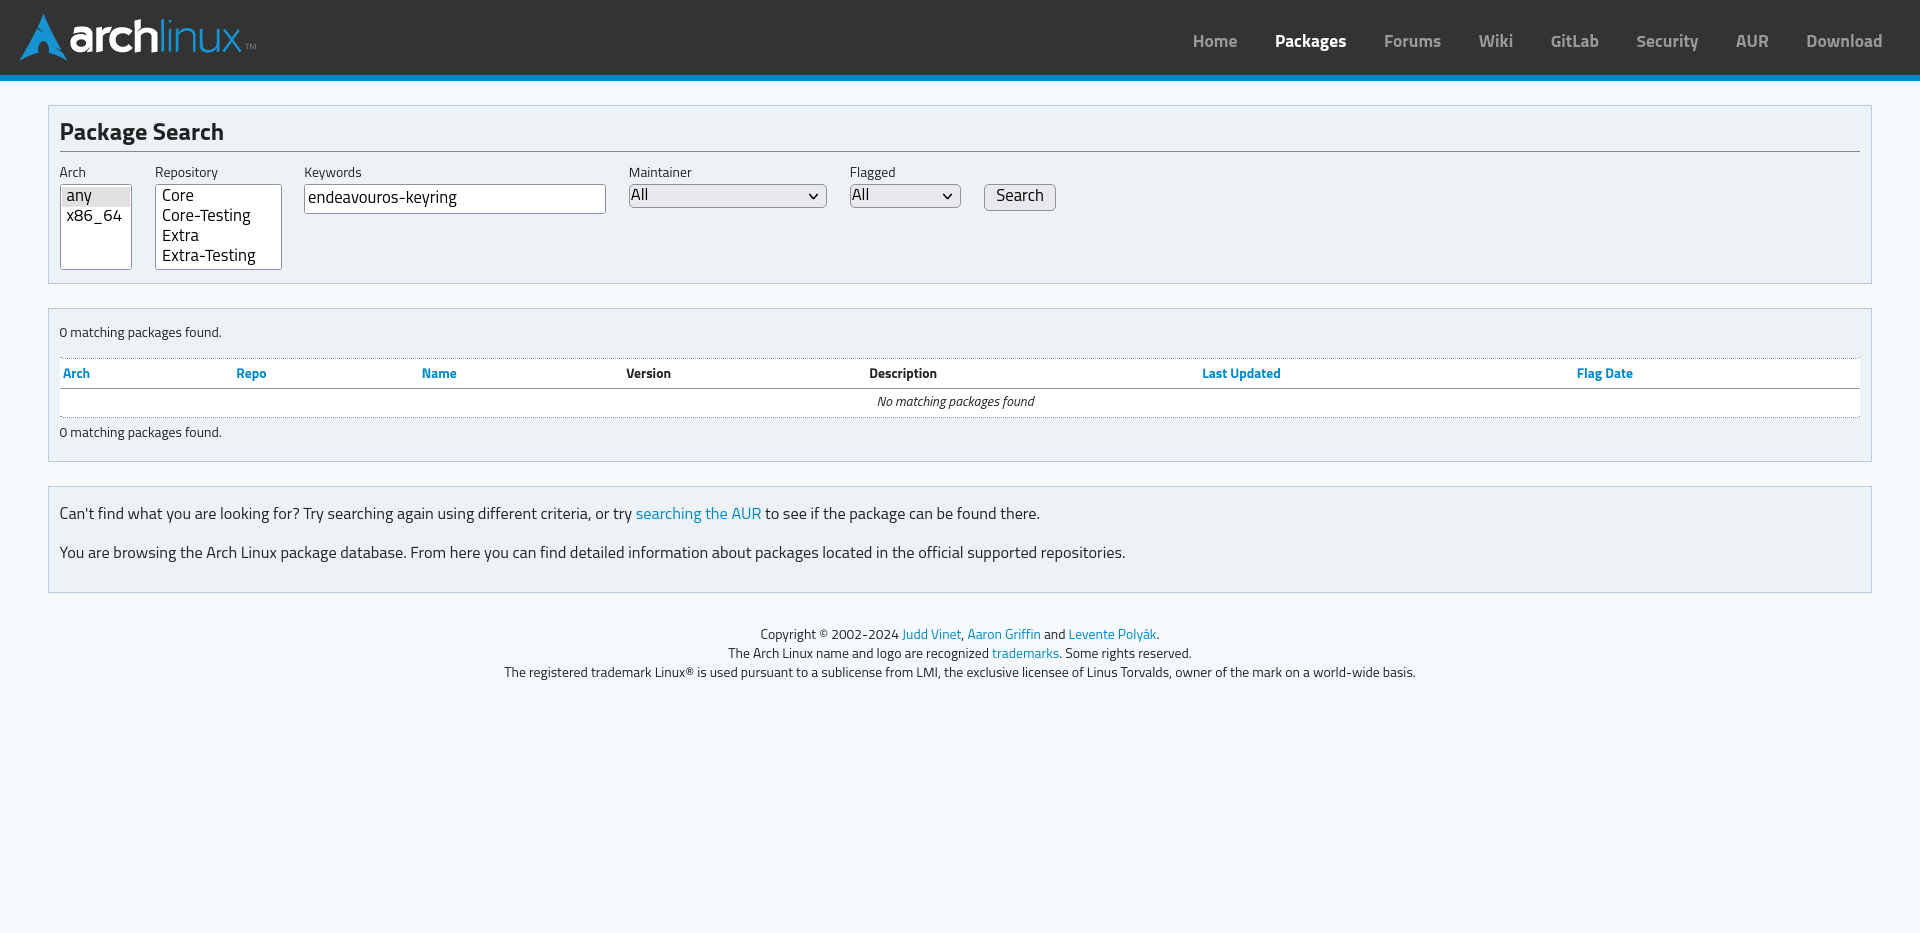Click the Search button
Image resolution: width=1920 pixels, height=933 pixels.
point(1019,197)
